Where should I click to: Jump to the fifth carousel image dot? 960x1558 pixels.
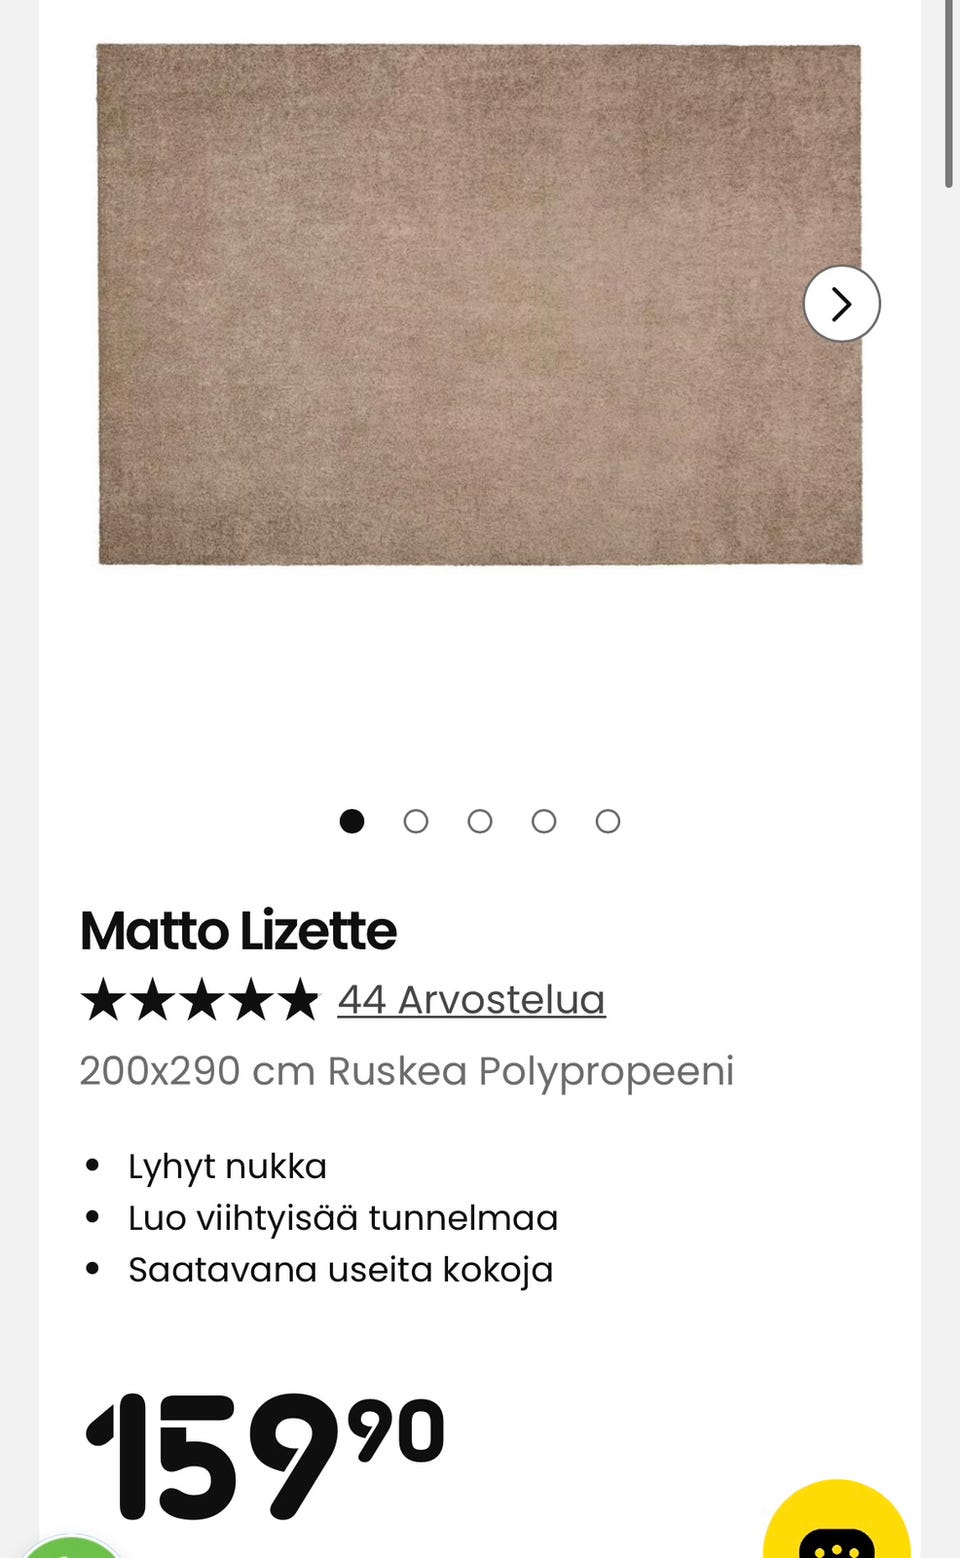[x=608, y=821]
